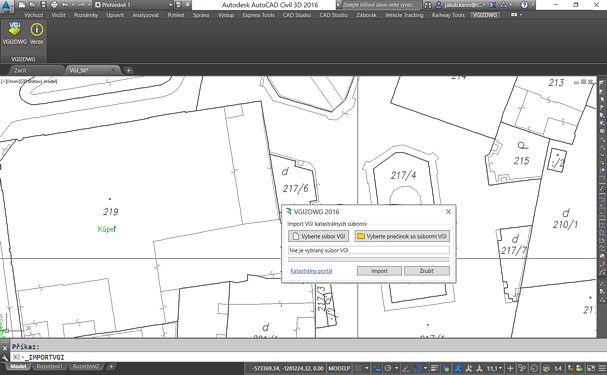Click the Import button in VGI2DWG dialog
Viewport: 607px width, 375px height.
[x=379, y=271]
